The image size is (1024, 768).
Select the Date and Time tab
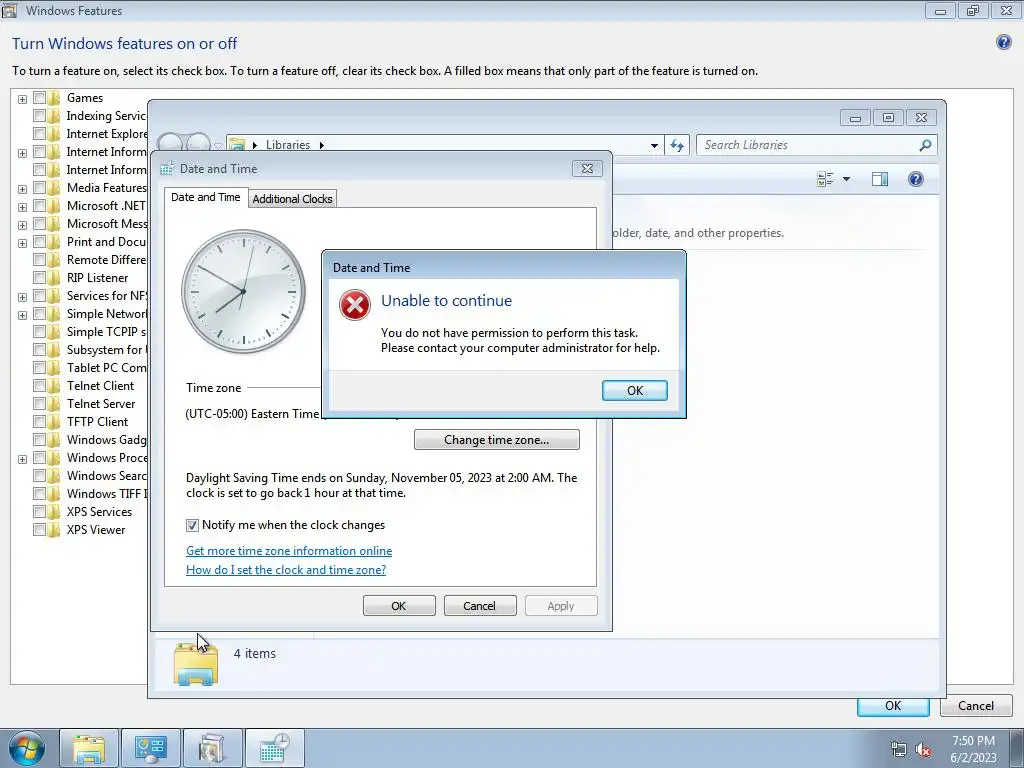pyautogui.click(x=206, y=197)
